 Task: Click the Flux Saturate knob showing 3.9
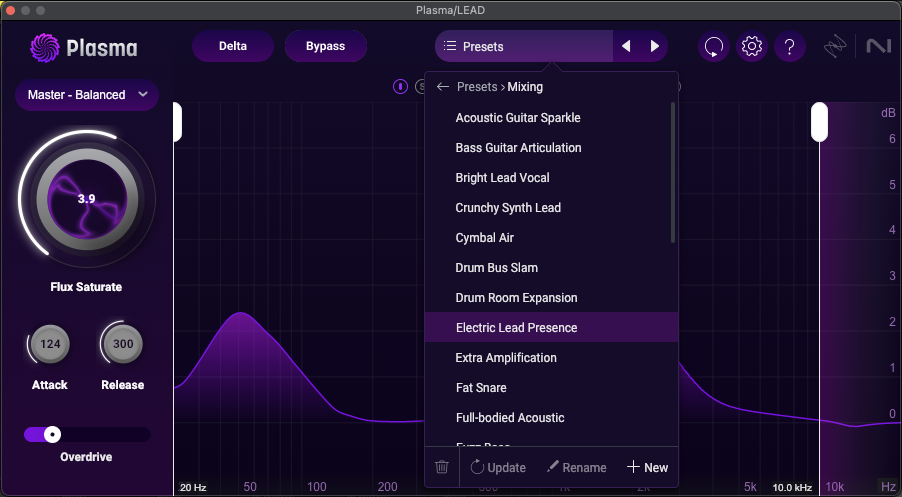click(x=87, y=199)
